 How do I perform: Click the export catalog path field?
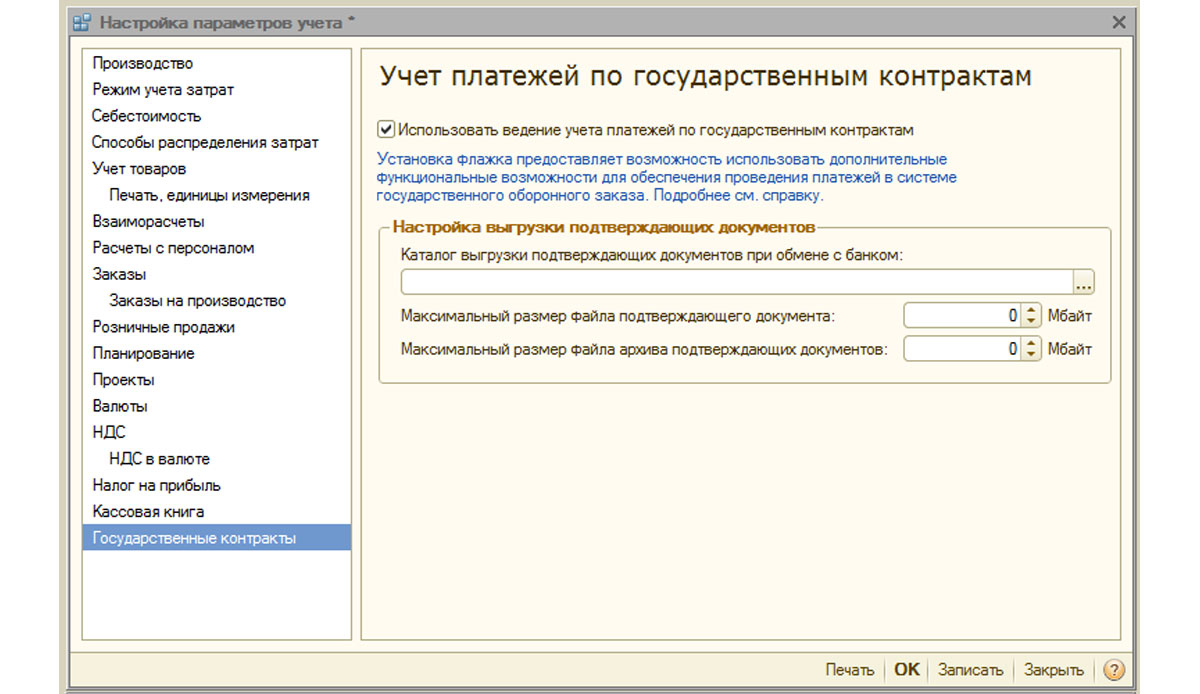737,282
